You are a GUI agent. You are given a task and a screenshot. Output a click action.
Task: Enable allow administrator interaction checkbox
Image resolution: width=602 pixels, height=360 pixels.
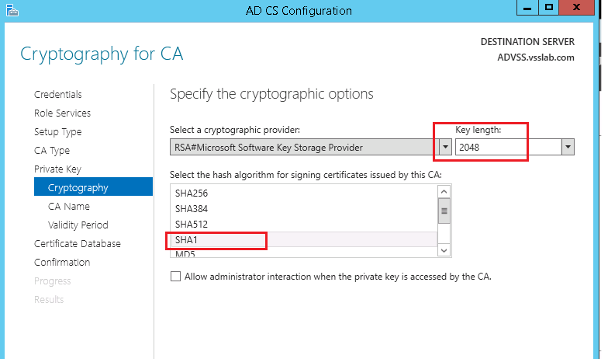coord(175,276)
